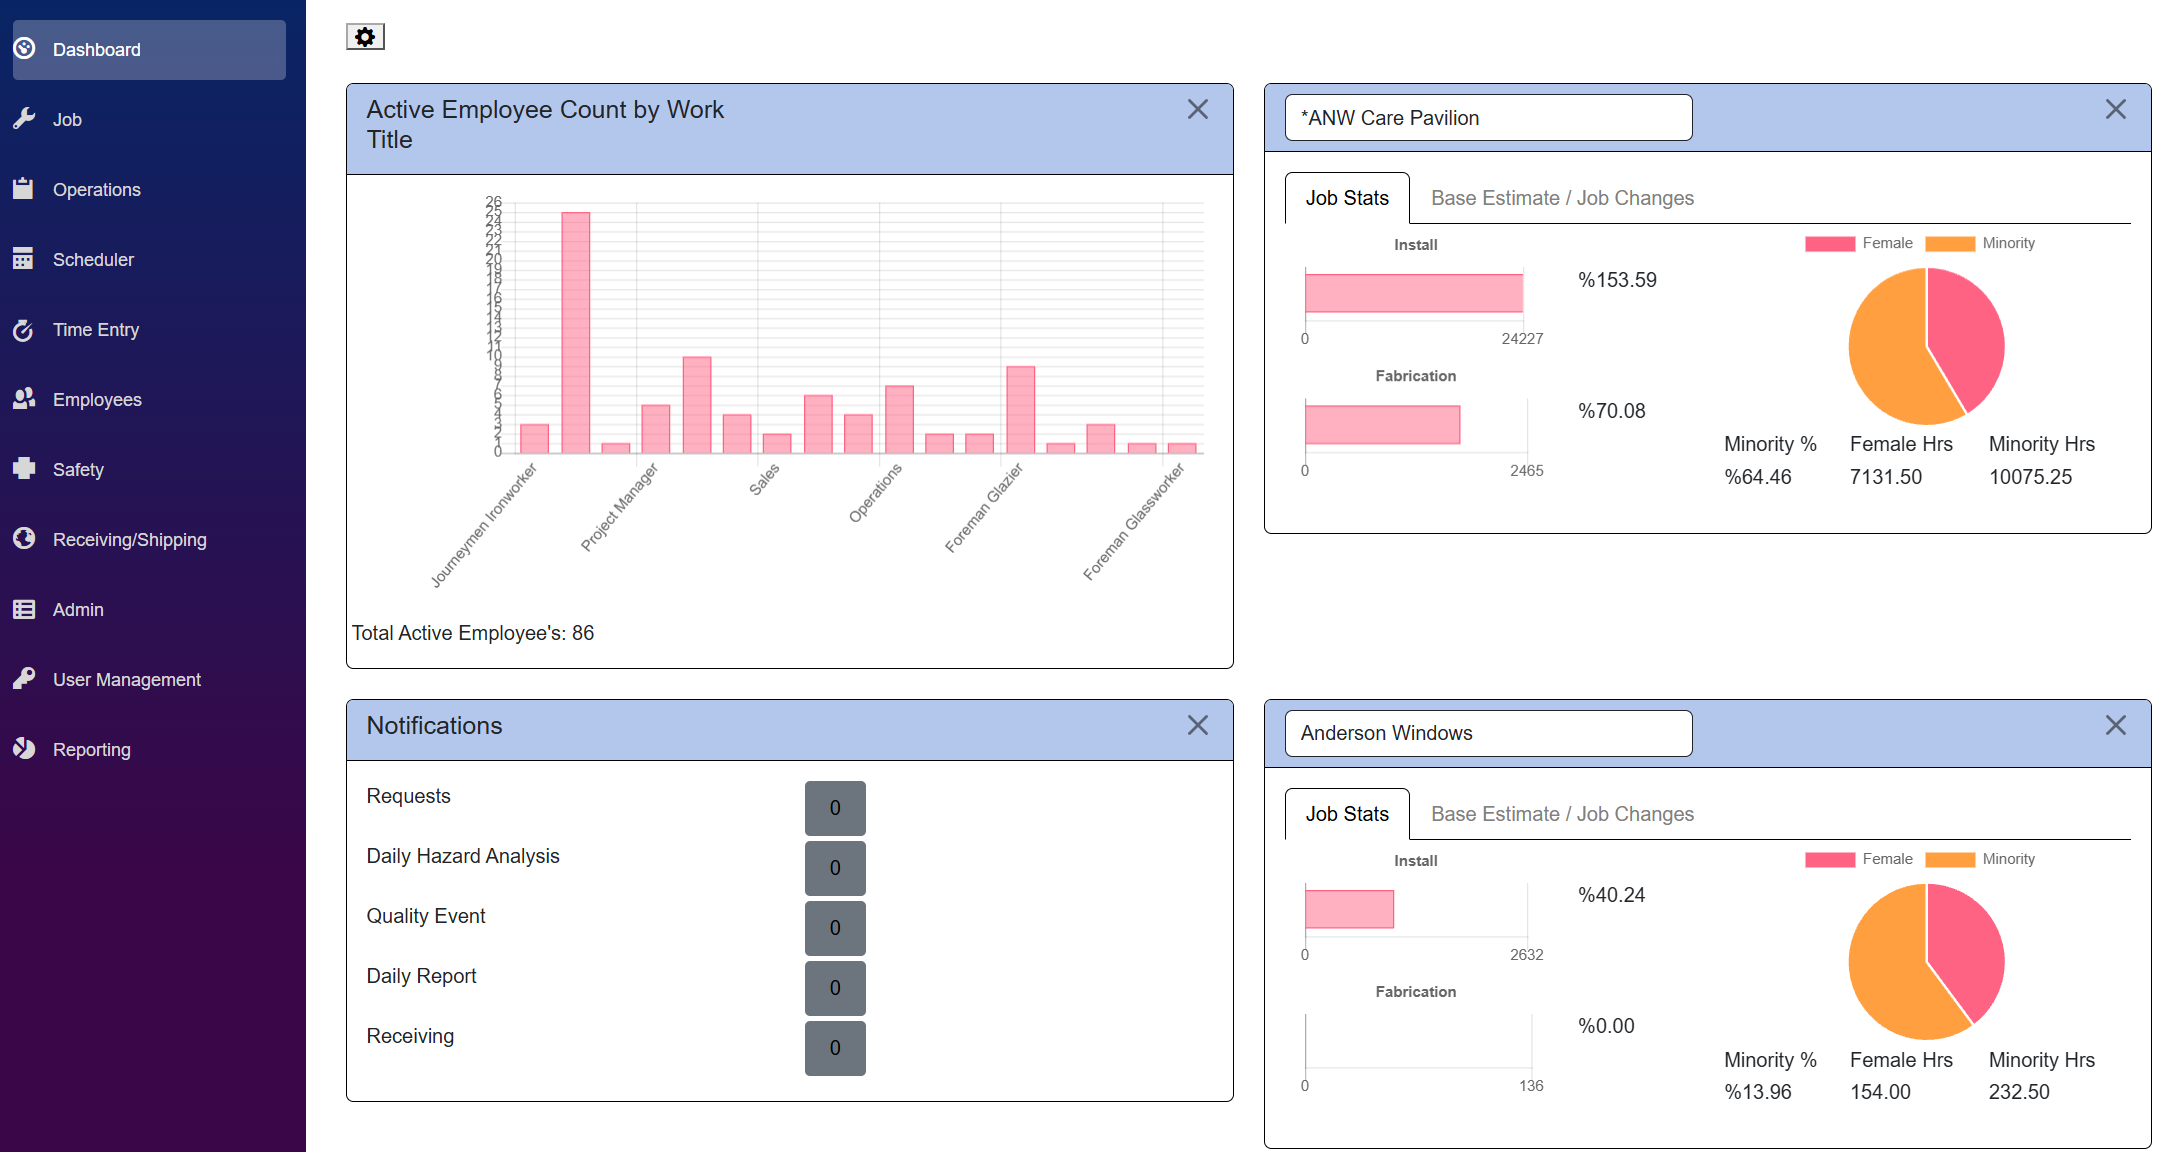This screenshot has height=1152, width=2172.
Task: Click the 'Total Active Employee's: 86' text
Action: [473, 633]
